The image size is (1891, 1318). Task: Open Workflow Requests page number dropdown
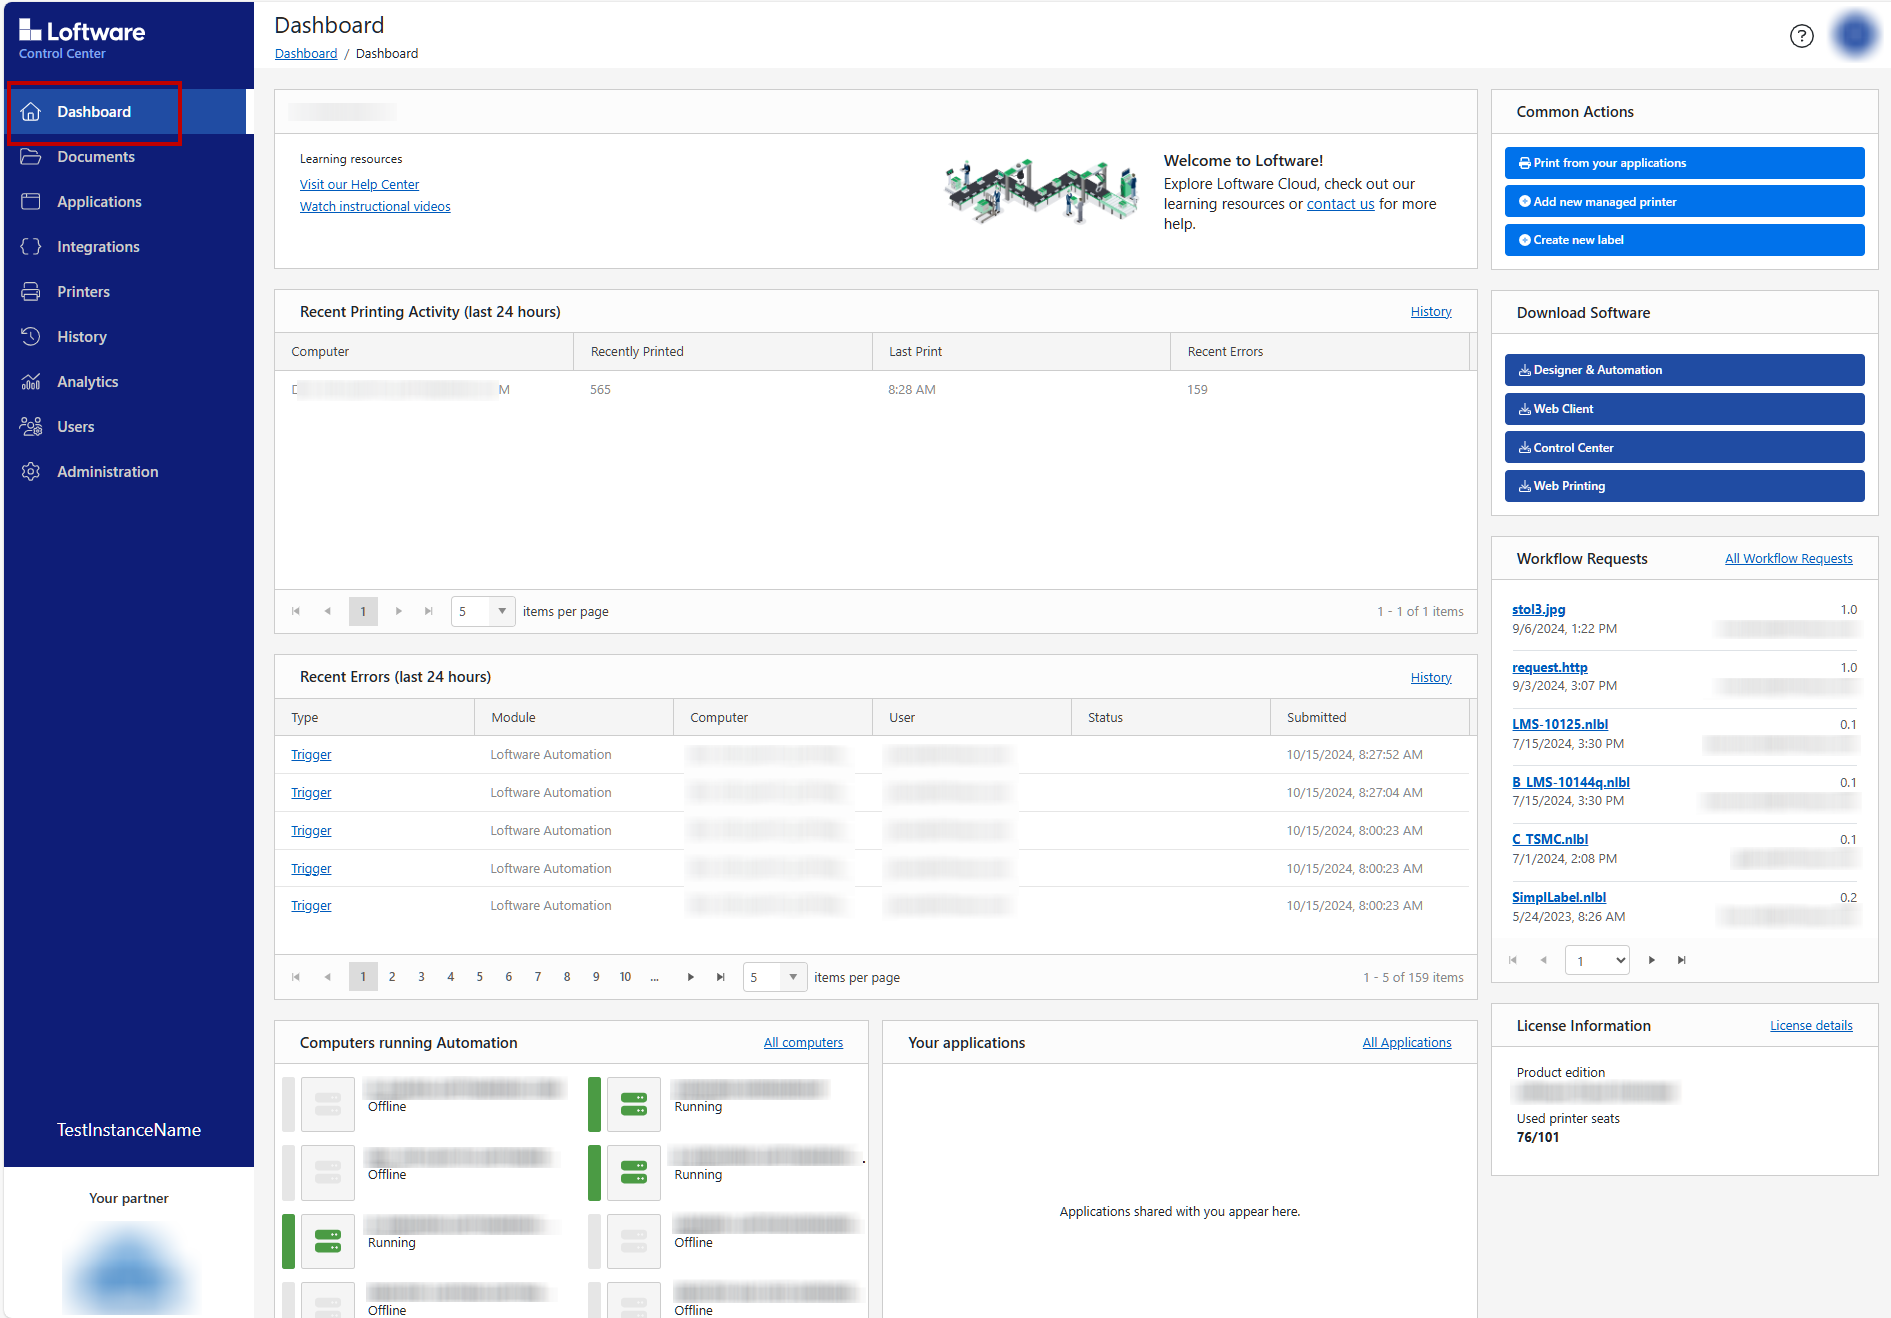point(1597,960)
